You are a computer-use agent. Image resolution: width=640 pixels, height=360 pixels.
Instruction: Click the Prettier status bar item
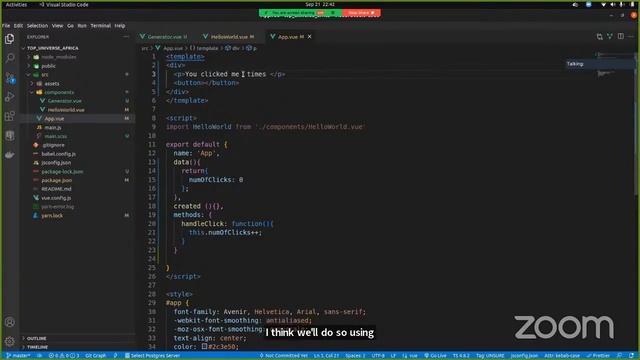point(598,356)
